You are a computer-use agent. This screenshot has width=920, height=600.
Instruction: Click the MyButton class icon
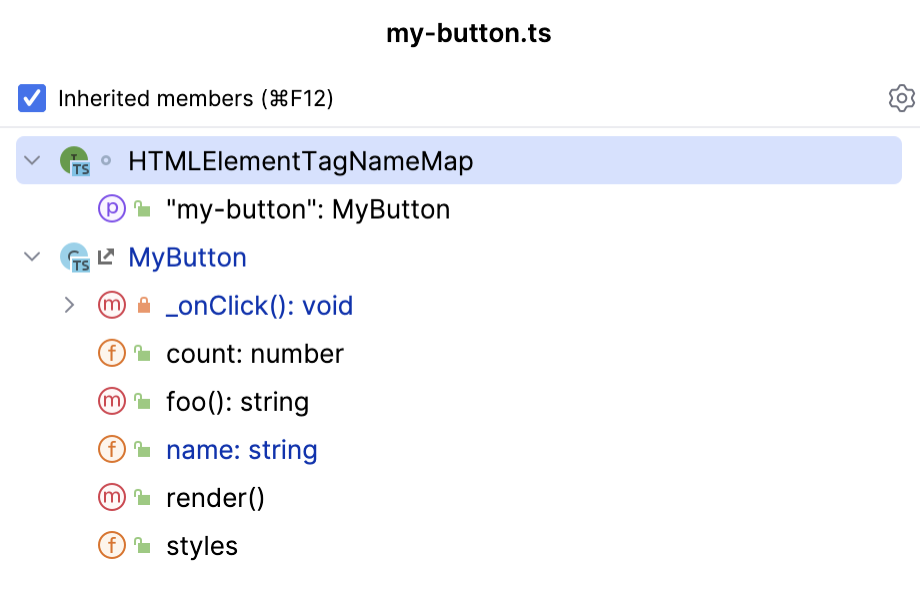77,257
